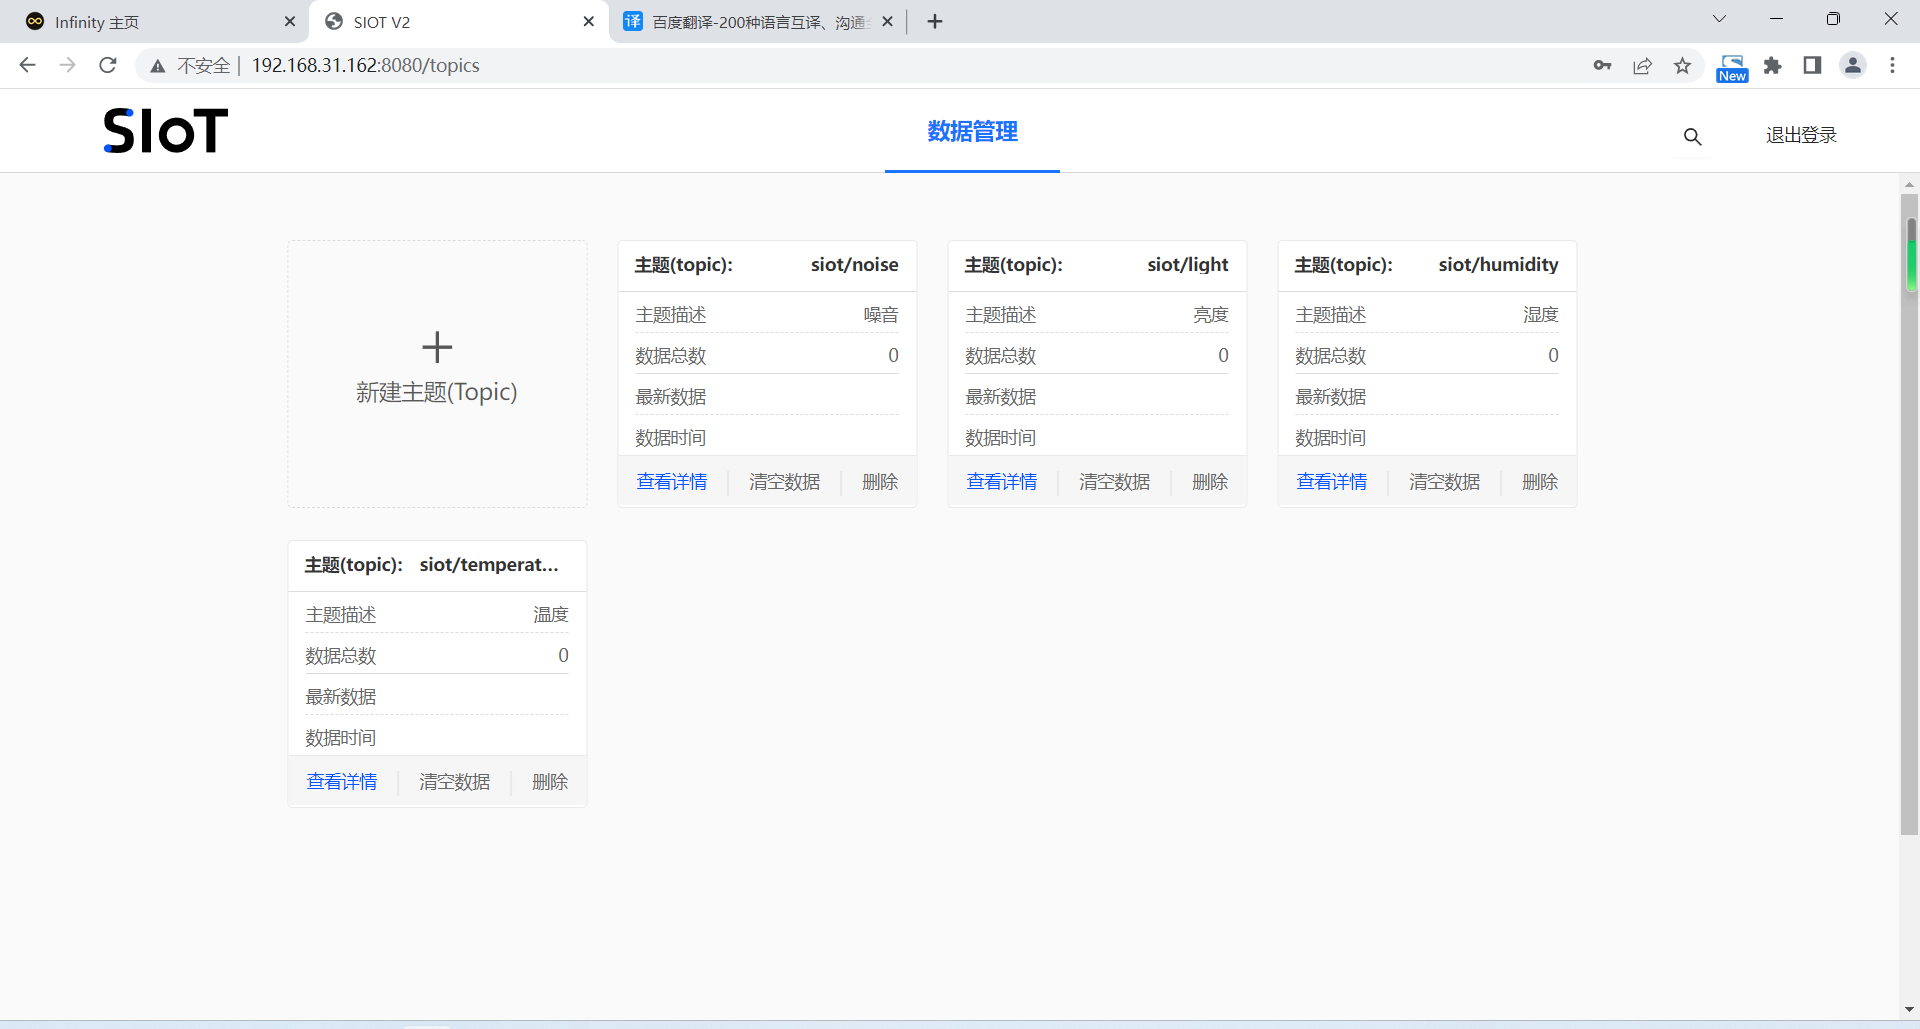Open a new browser tab with plus
This screenshot has width=1920, height=1029.
pyautogui.click(x=935, y=21)
